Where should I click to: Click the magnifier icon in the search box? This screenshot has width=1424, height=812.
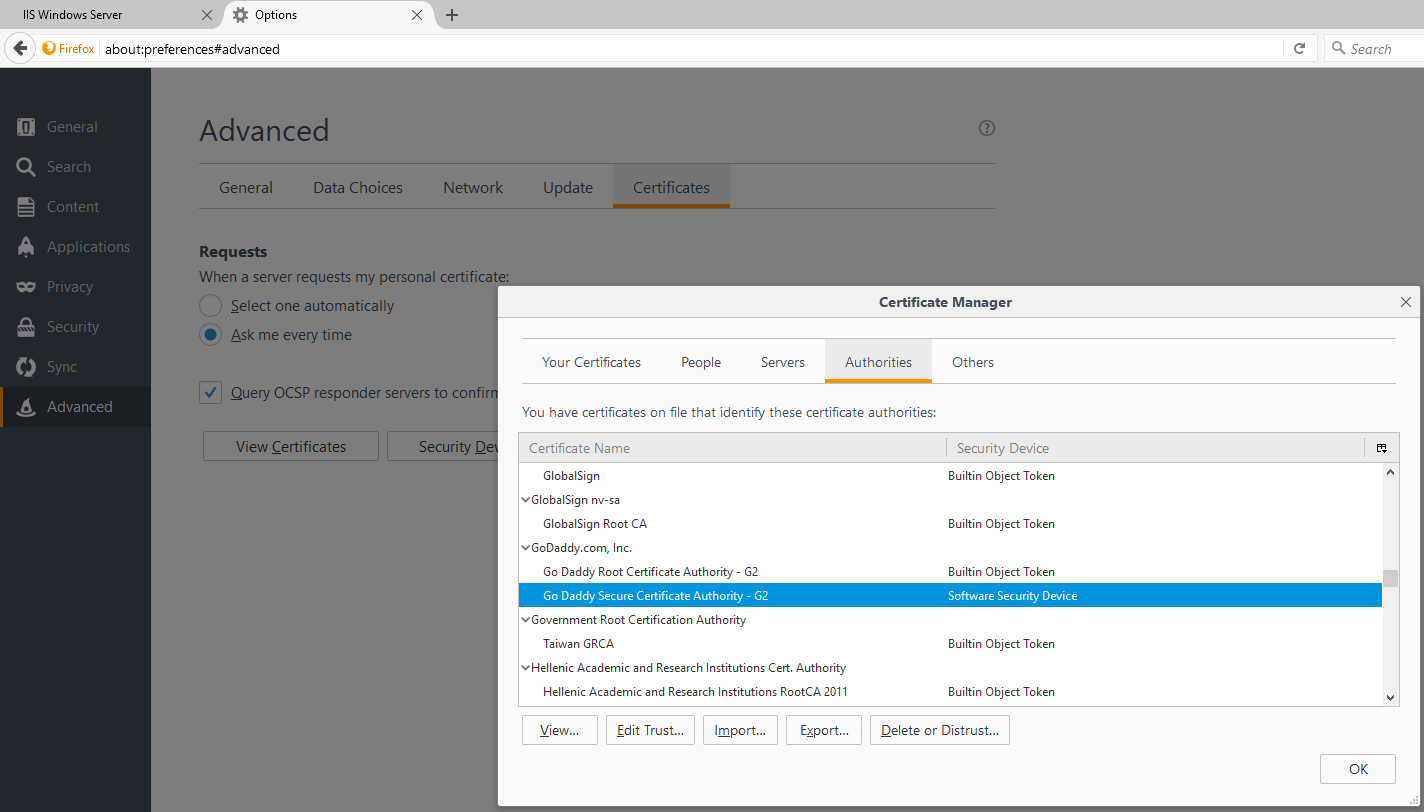[x=1338, y=48]
